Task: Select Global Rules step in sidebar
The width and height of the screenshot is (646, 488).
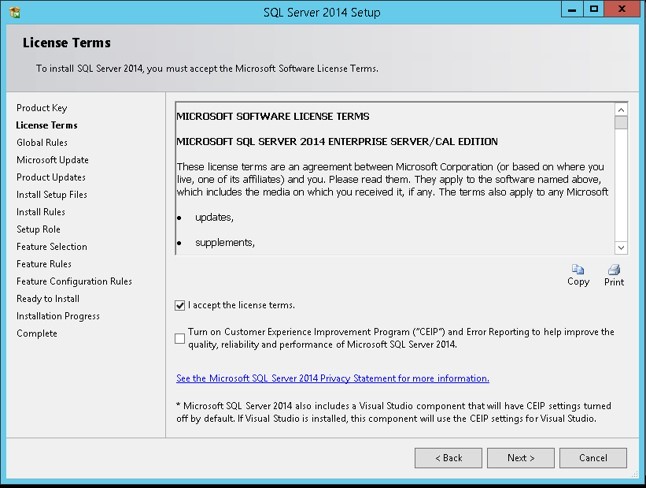Action: [x=42, y=143]
